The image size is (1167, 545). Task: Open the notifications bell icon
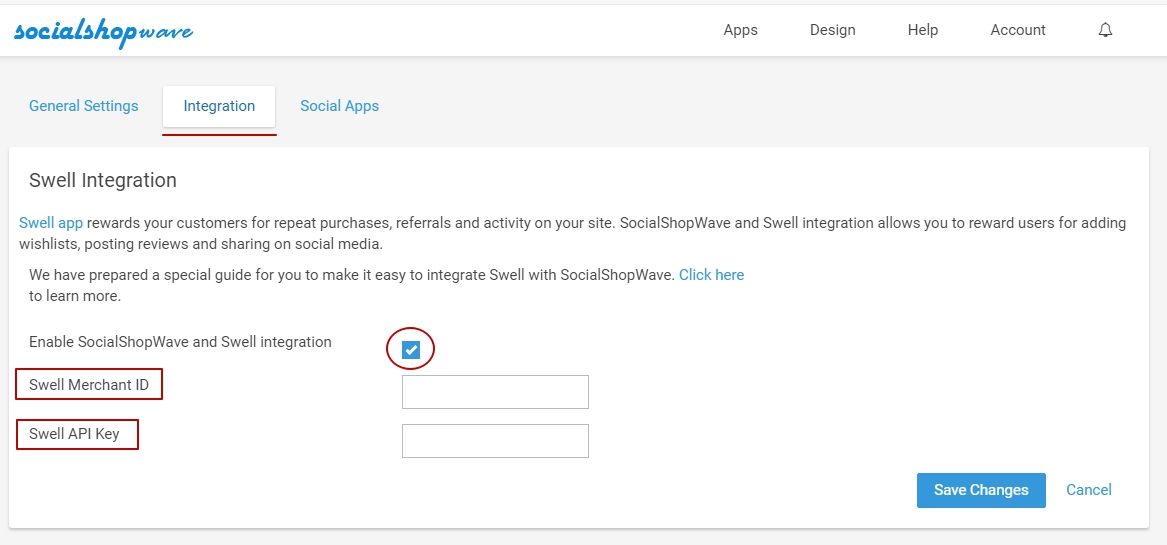coord(1105,31)
